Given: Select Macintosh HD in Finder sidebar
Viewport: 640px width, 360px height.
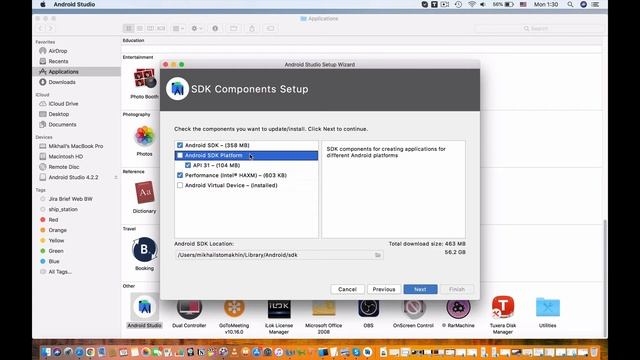Looking at the screenshot, I should coord(66,156).
